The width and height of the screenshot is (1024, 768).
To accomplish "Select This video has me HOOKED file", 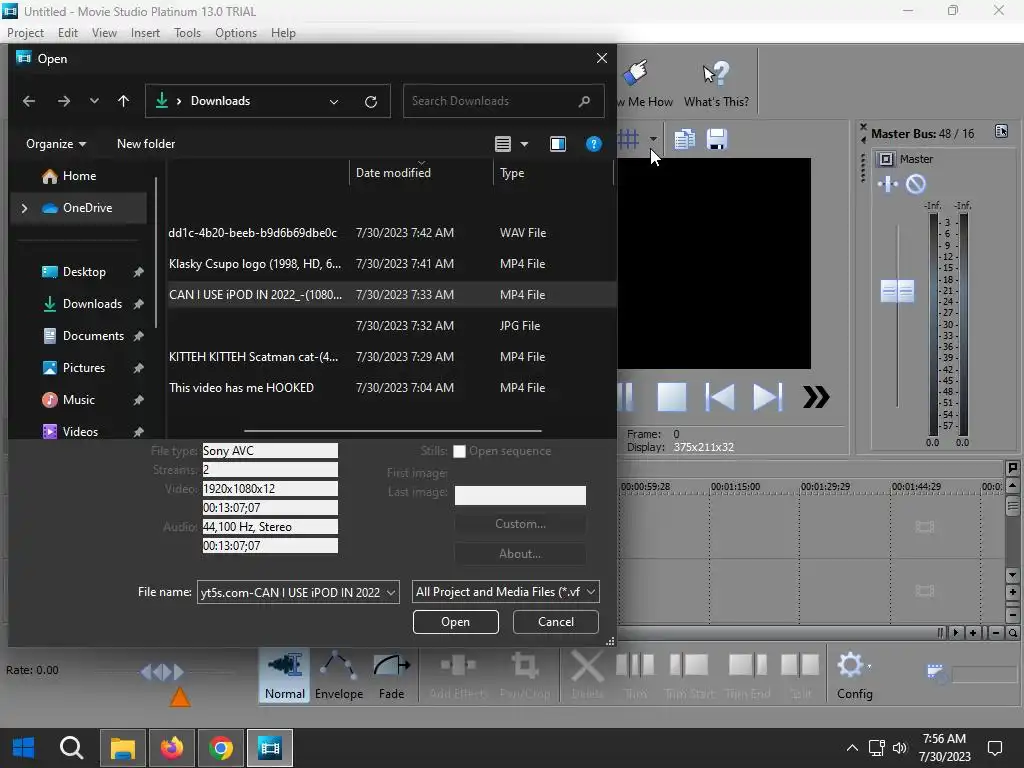I will 391,388.
